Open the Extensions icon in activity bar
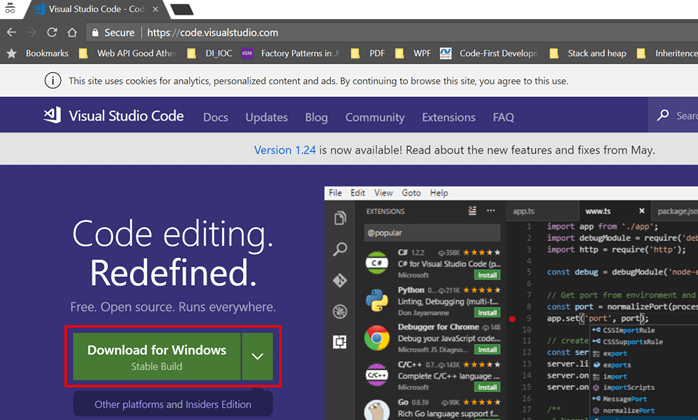The height and width of the screenshot is (420, 698). pyautogui.click(x=340, y=342)
